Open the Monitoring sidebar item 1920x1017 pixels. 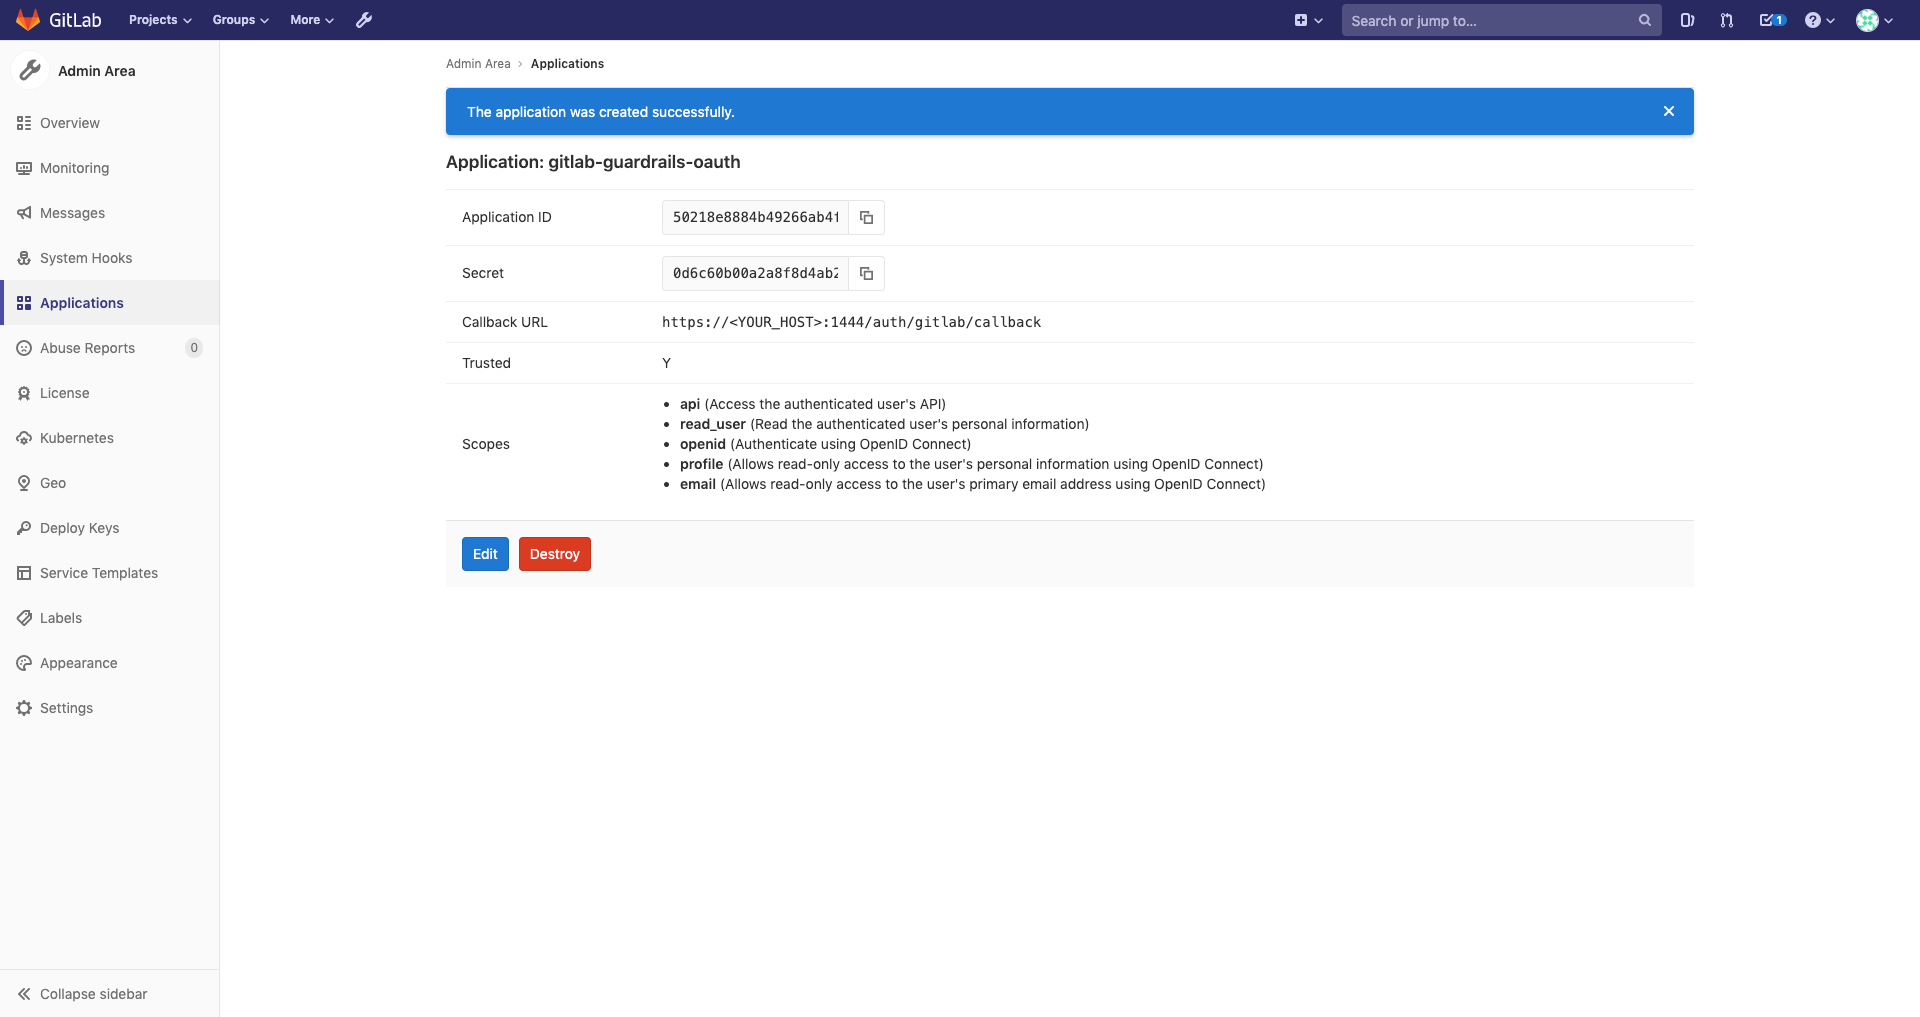110,168
